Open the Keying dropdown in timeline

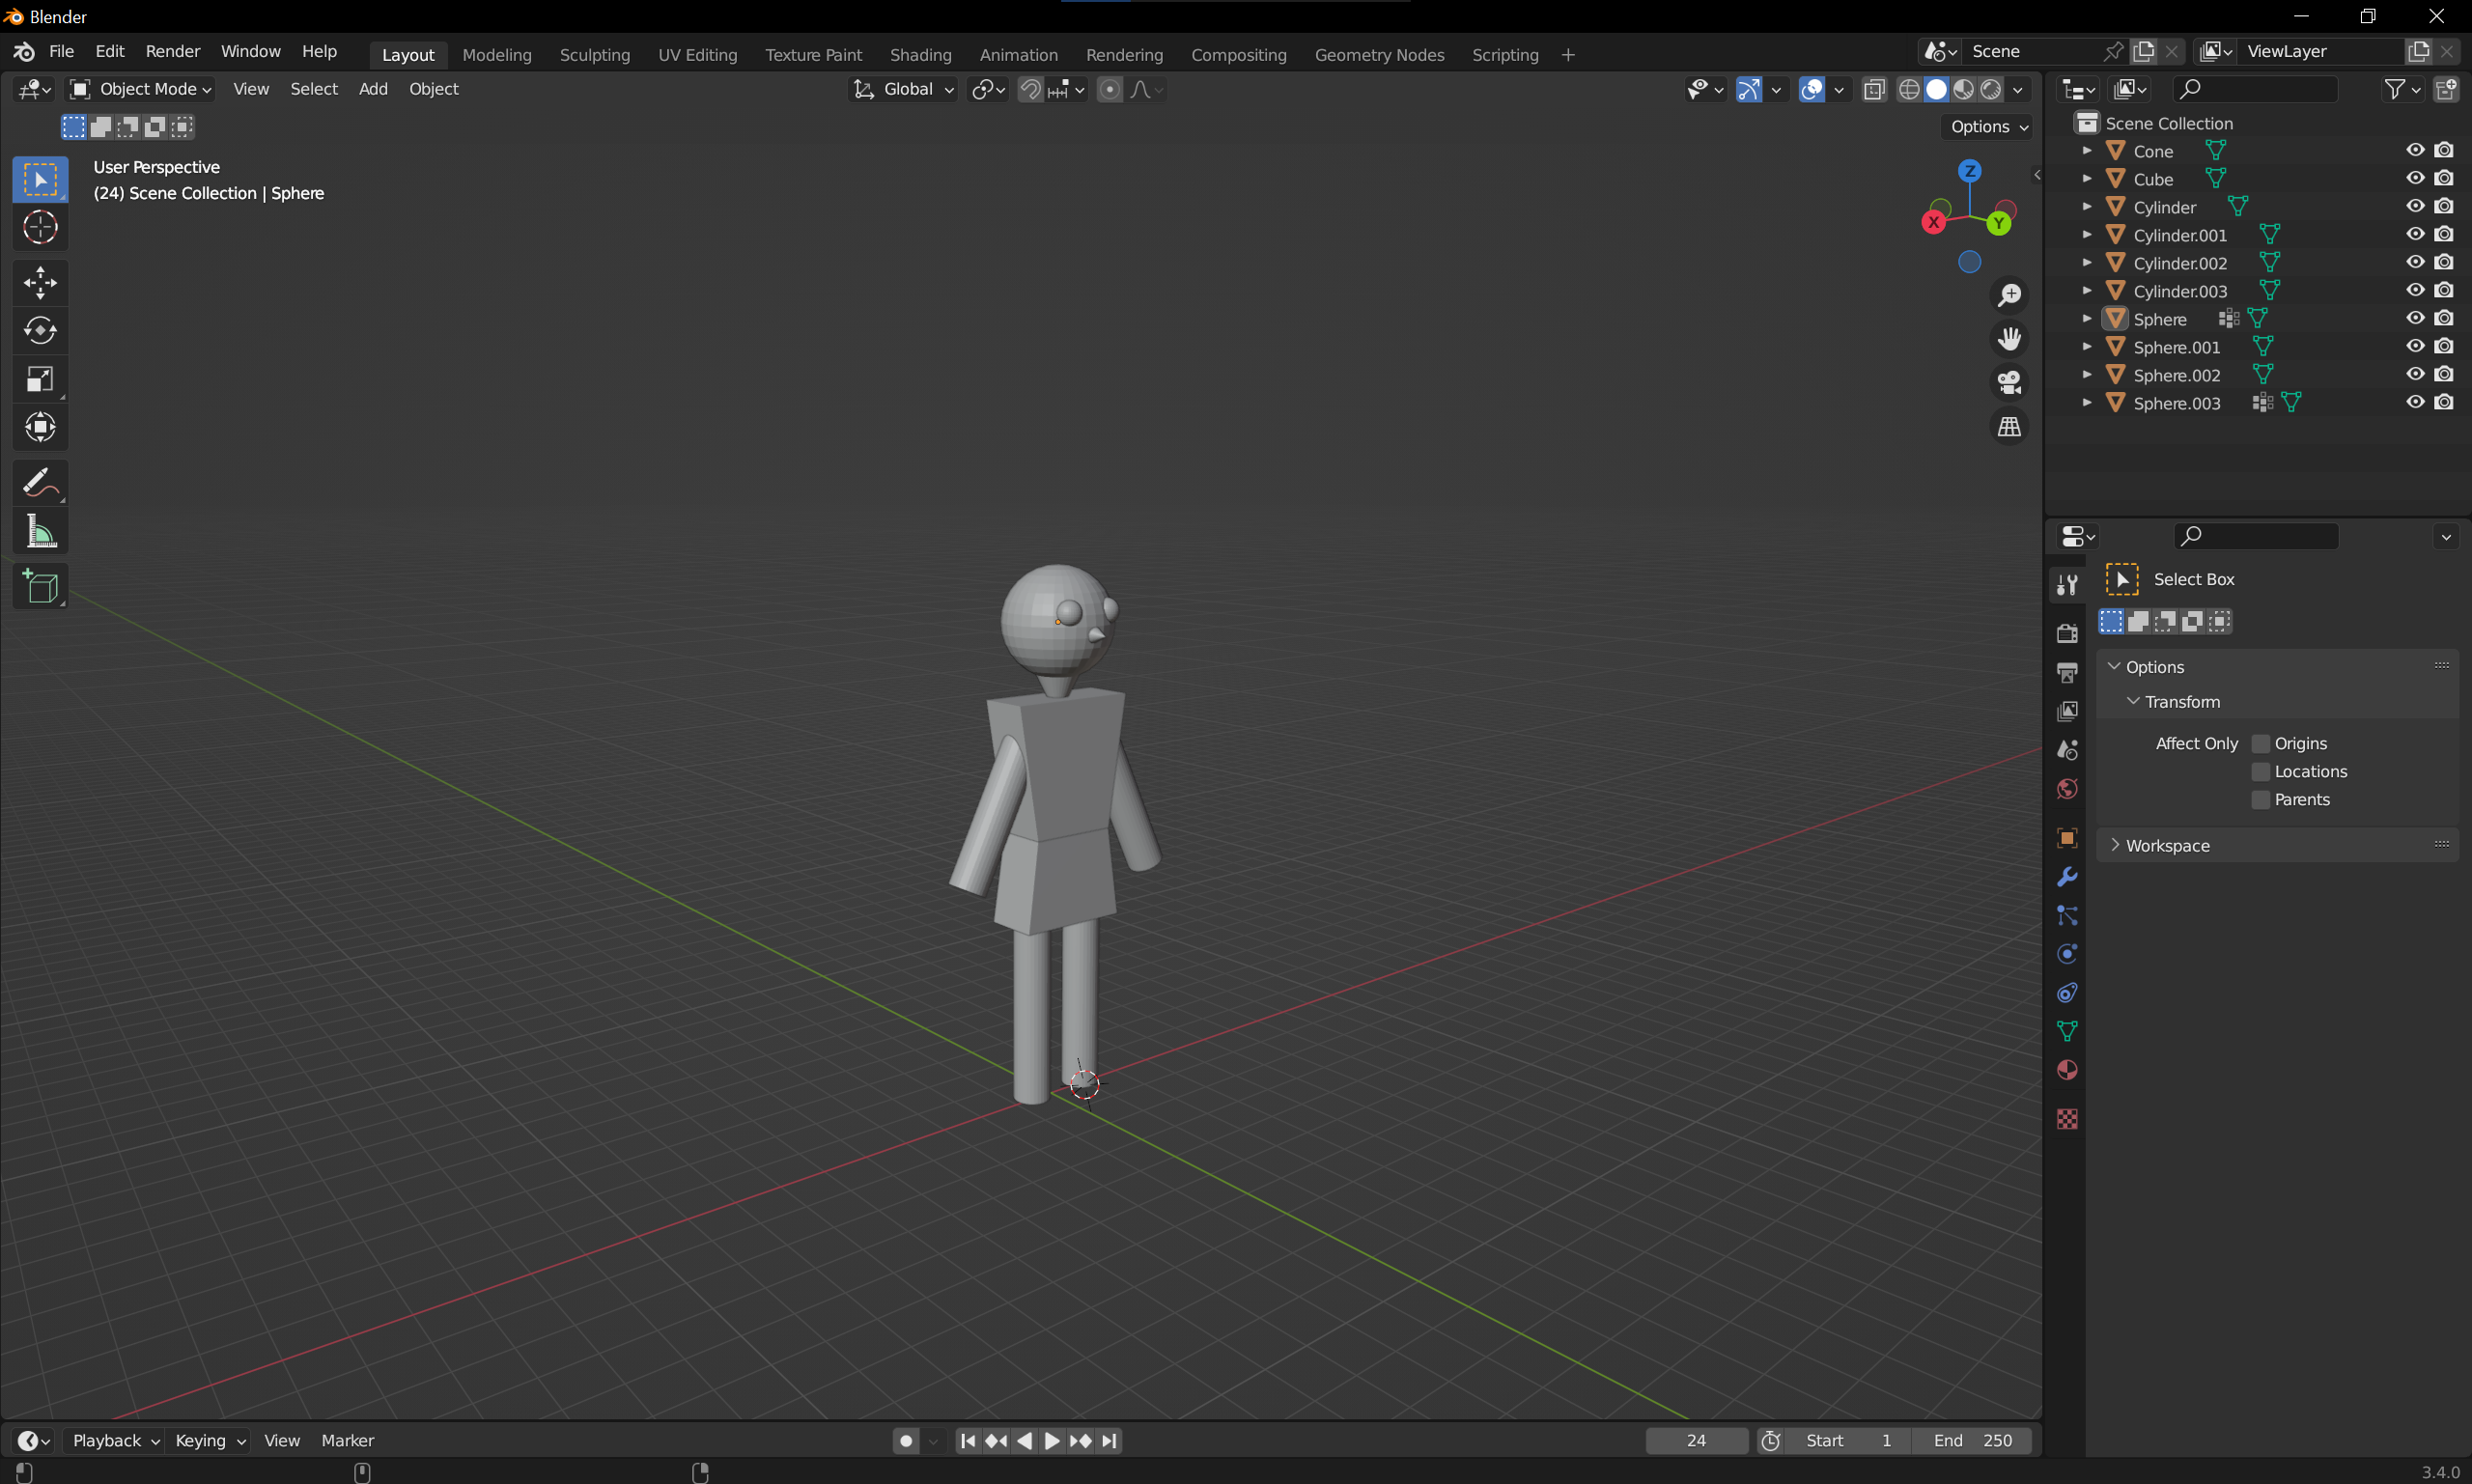[x=209, y=1441]
